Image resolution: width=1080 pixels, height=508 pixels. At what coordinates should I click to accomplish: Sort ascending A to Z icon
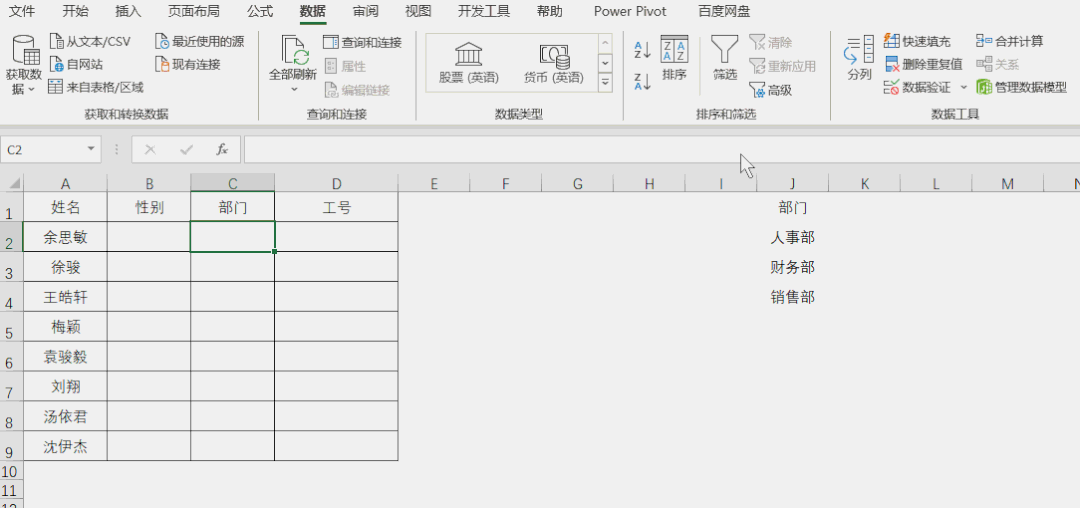(x=643, y=50)
